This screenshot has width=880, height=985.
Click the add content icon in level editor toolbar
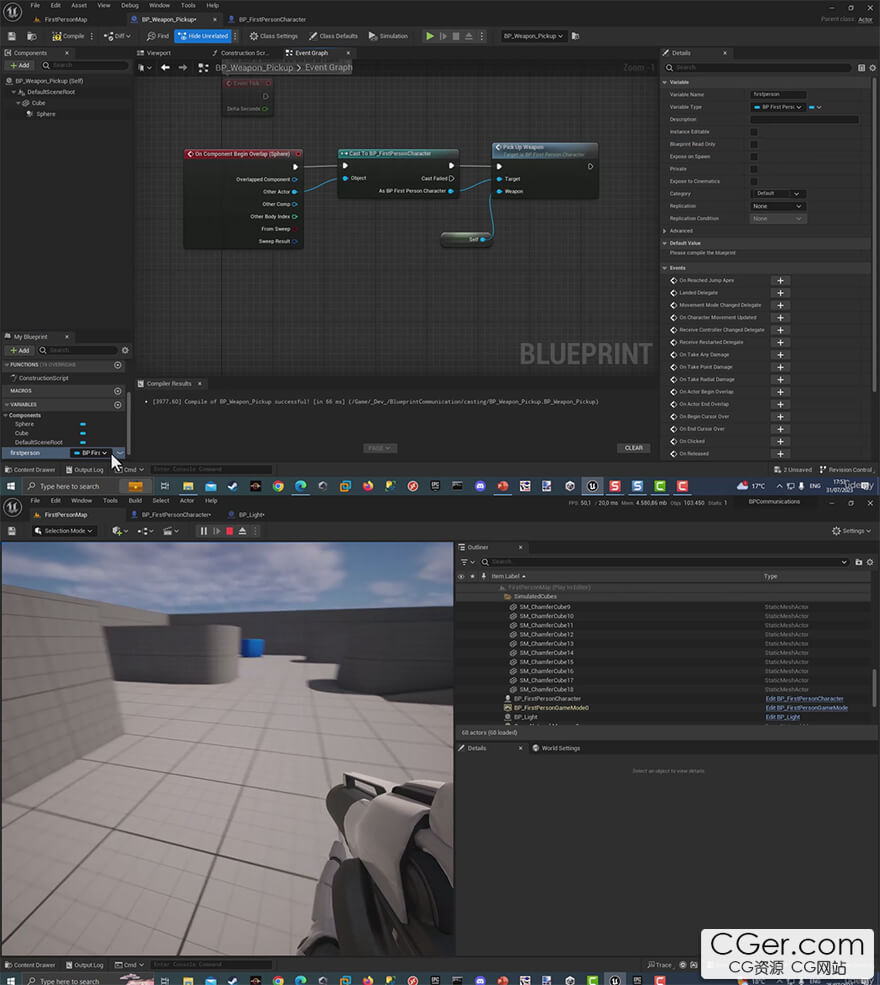[119, 531]
